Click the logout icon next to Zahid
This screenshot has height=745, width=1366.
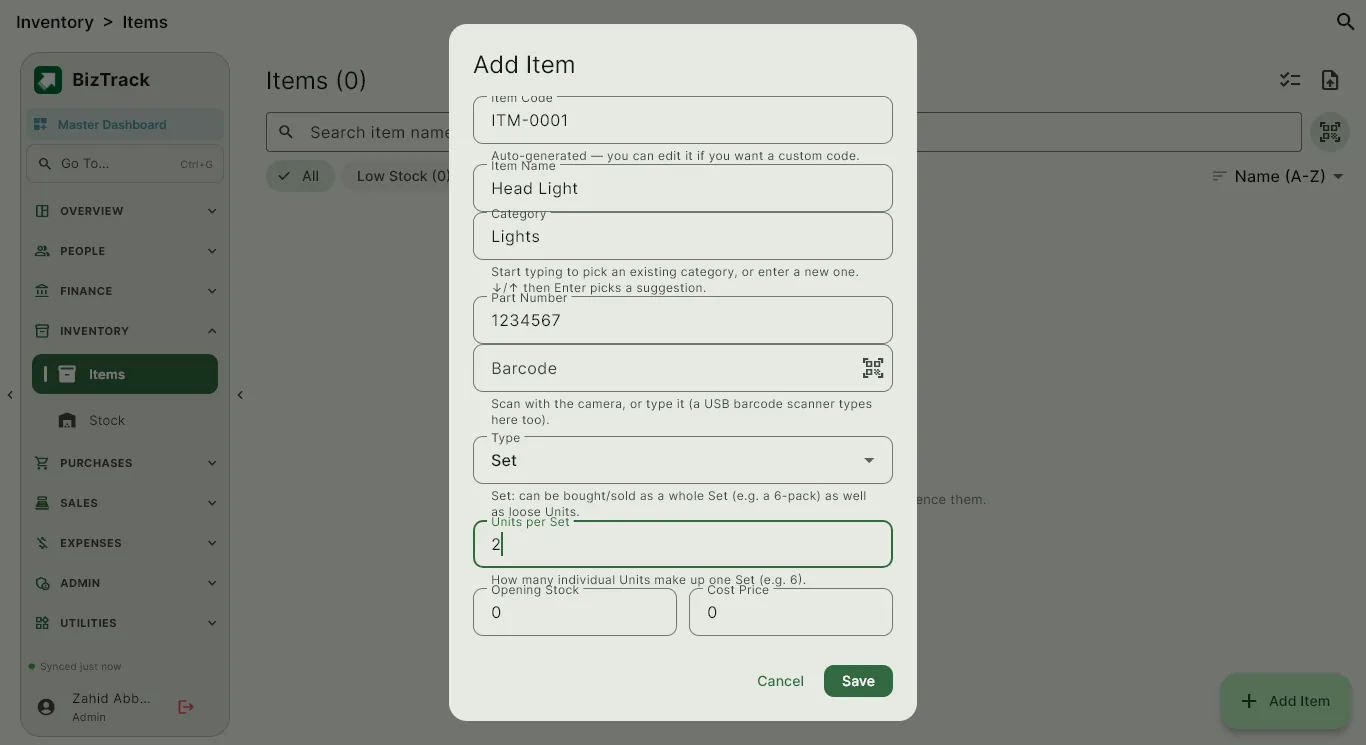(186, 707)
